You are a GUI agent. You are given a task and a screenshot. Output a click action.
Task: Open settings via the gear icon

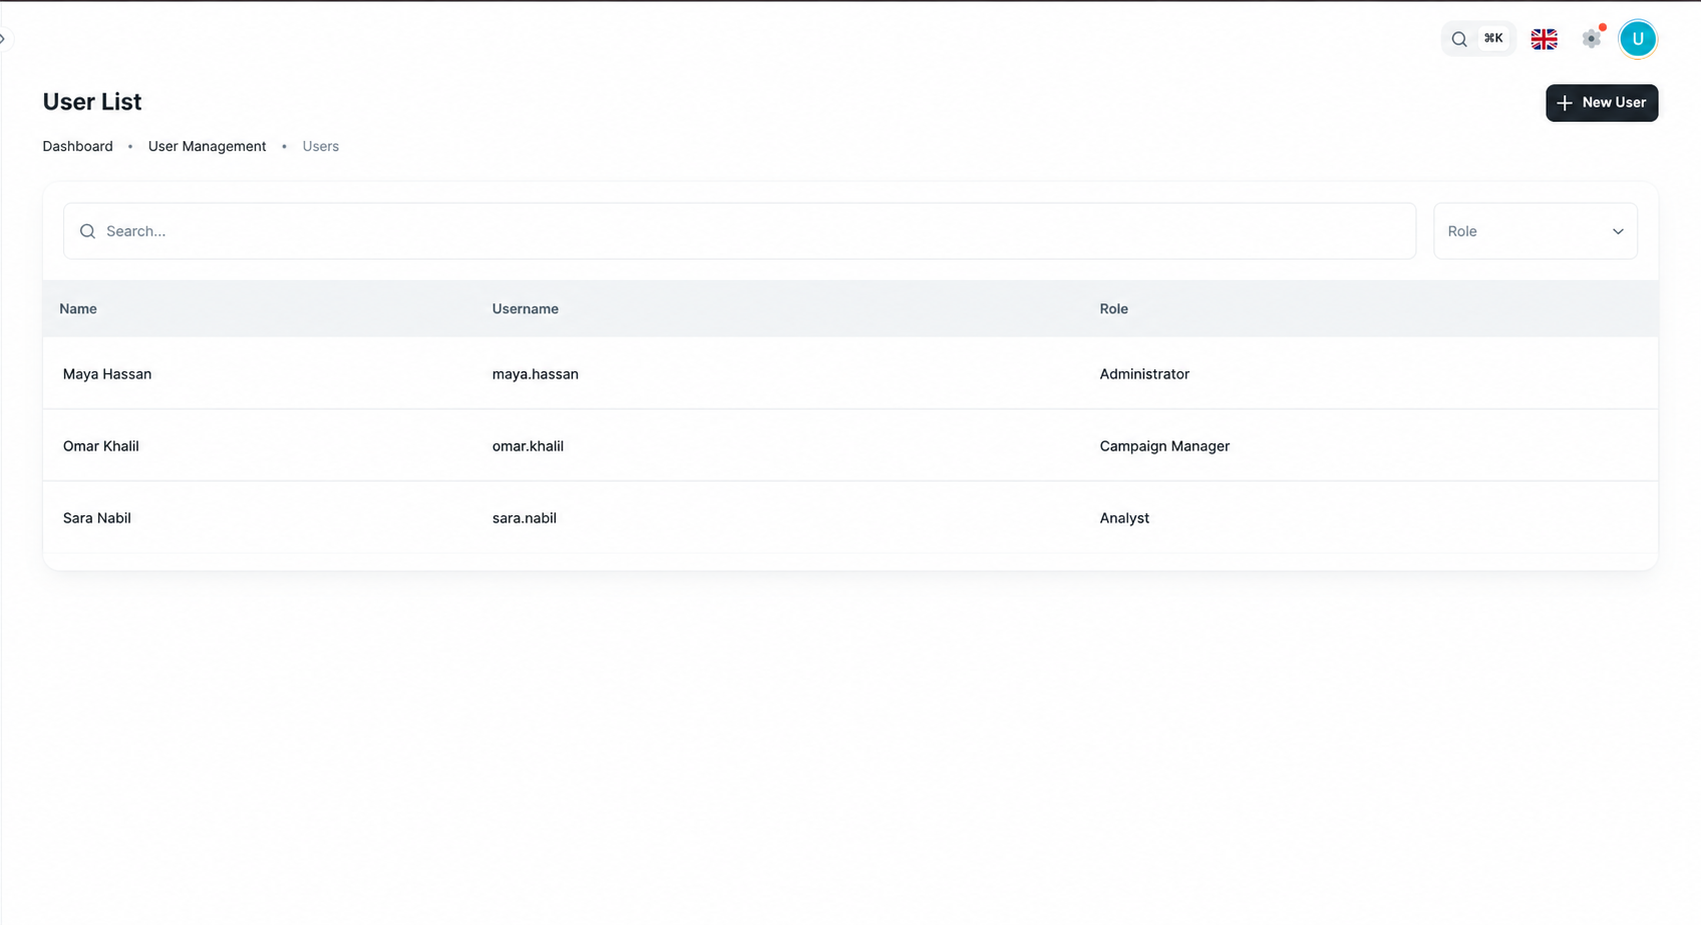[1592, 39]
